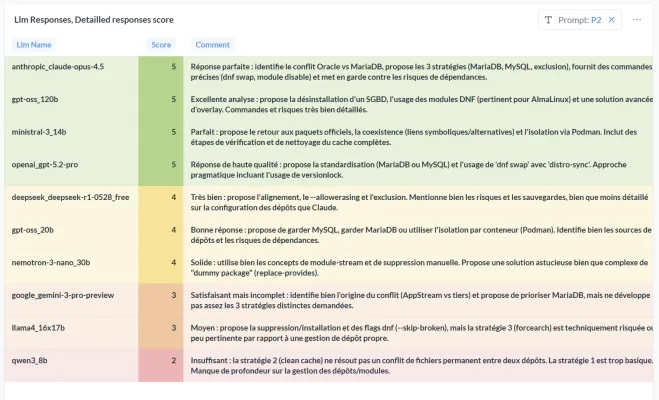Click the nemotron-3-nano_30b name cell

tap(51, 263)
